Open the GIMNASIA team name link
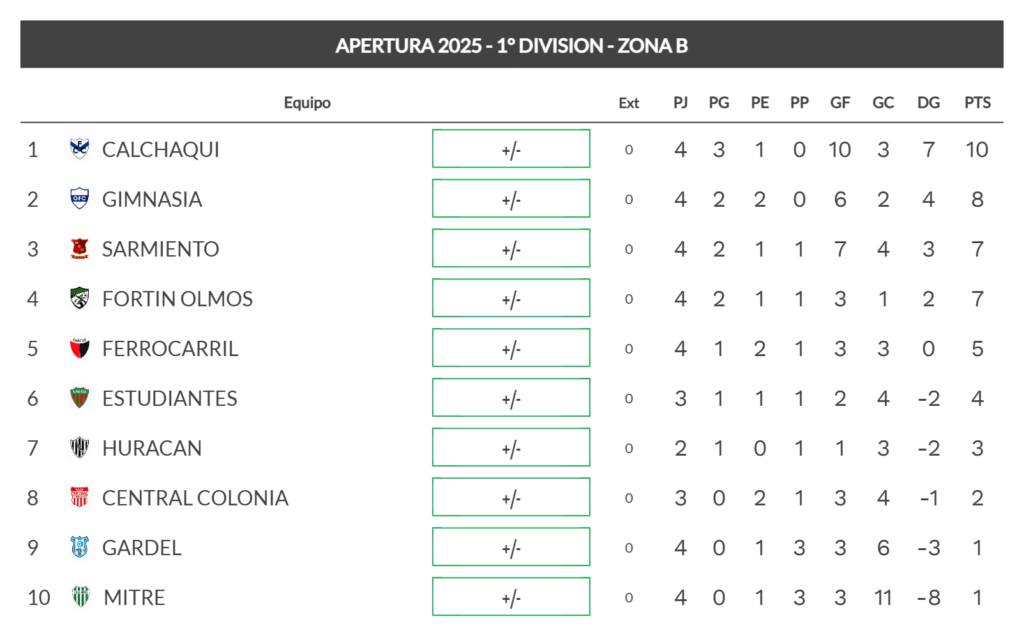 click(x=152, y=199)
